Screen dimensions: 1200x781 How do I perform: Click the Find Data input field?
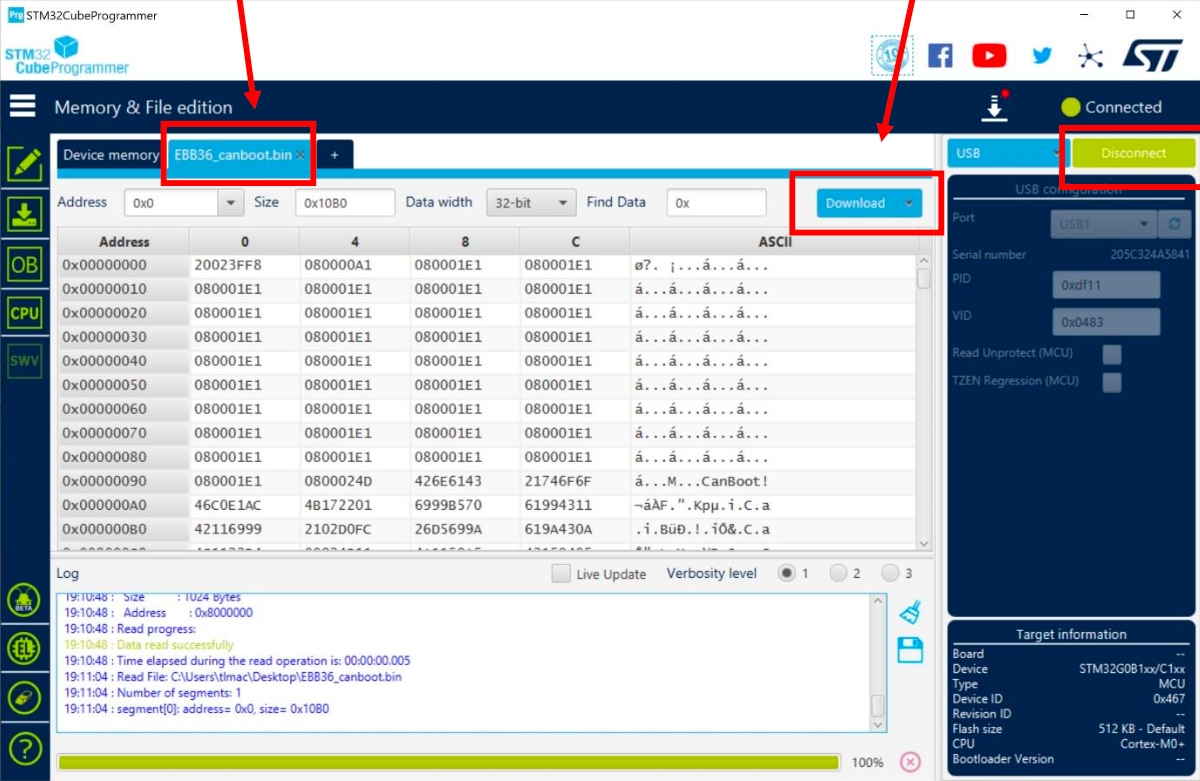716,203
